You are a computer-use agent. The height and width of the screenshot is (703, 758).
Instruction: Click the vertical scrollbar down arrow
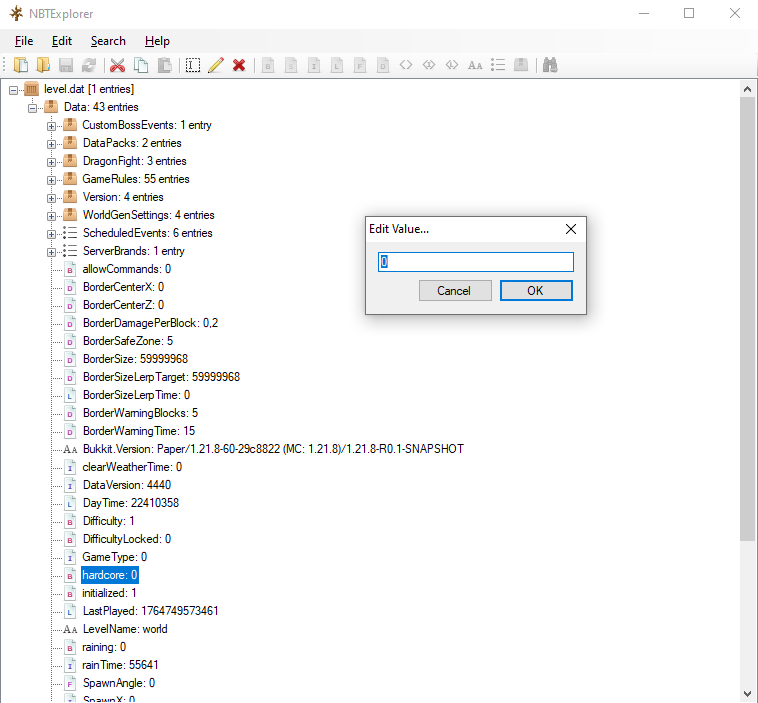(748, 693)
